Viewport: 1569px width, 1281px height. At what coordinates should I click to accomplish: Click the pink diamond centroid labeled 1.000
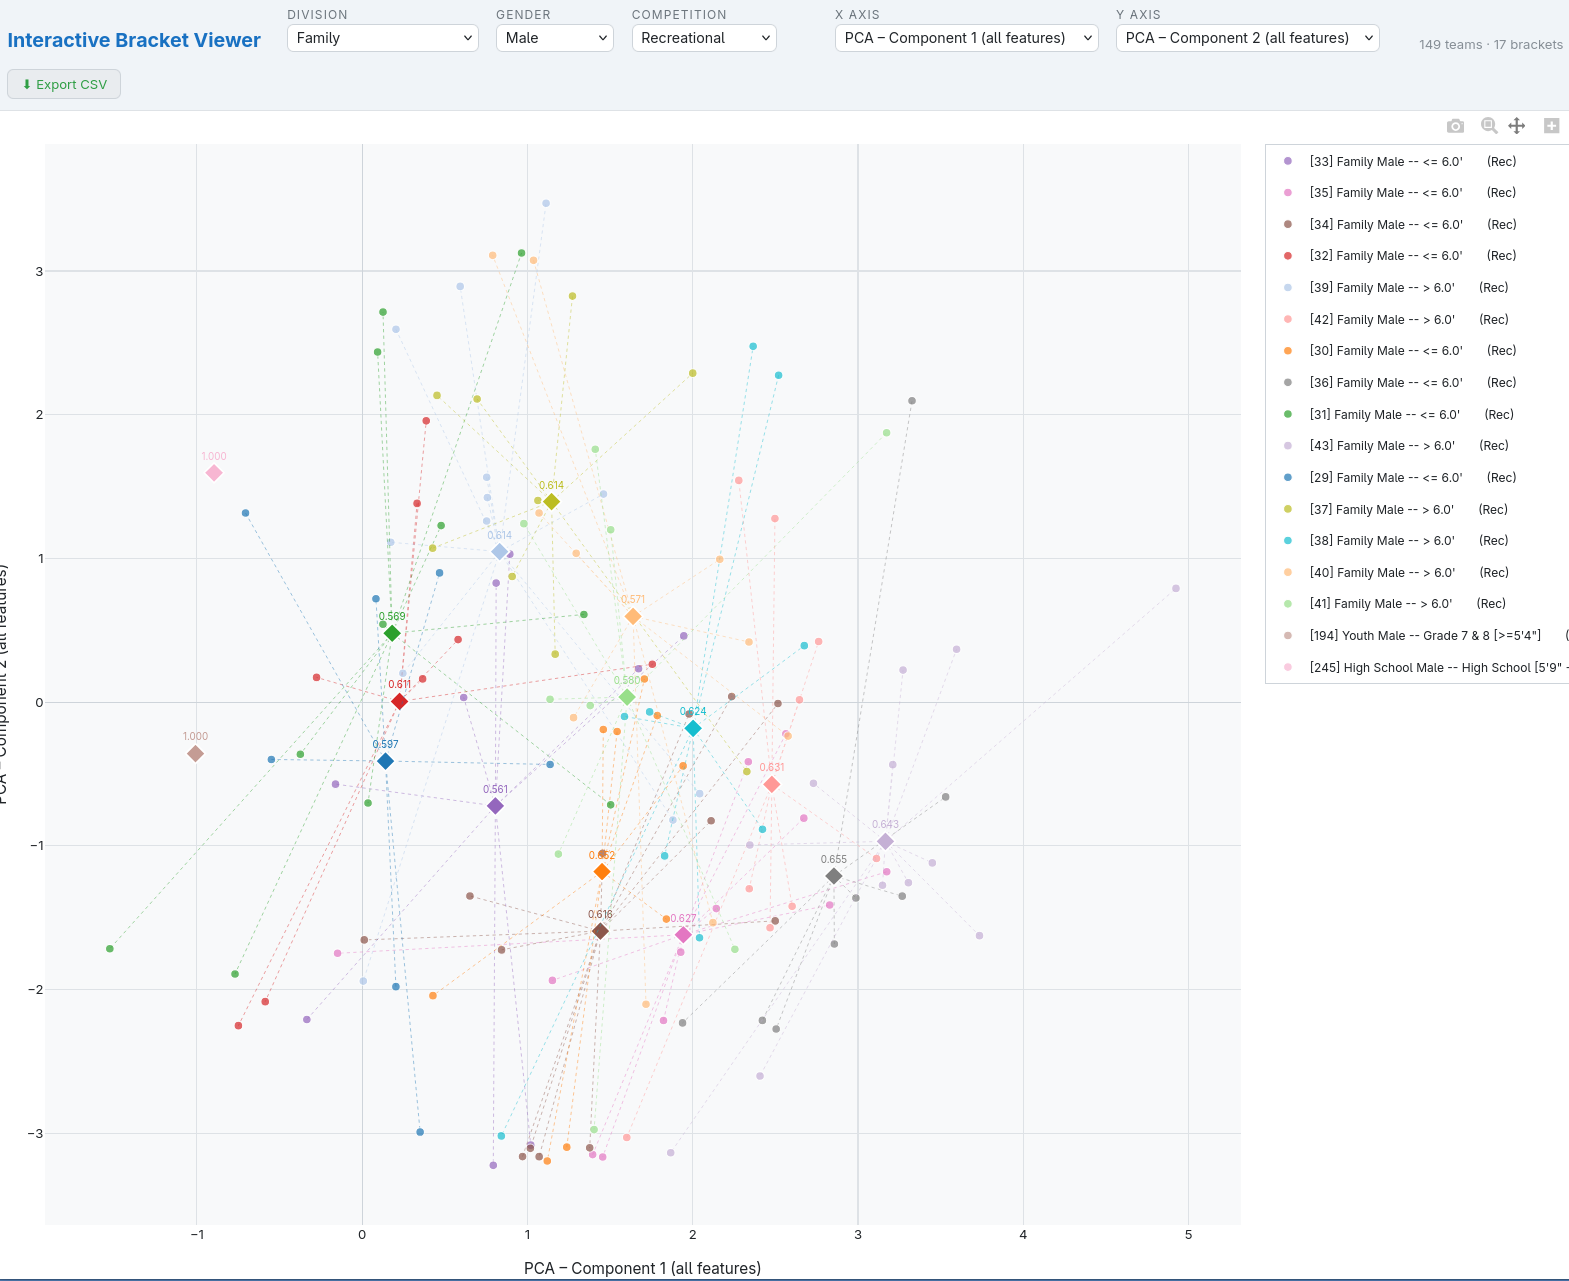pos(214,473)
